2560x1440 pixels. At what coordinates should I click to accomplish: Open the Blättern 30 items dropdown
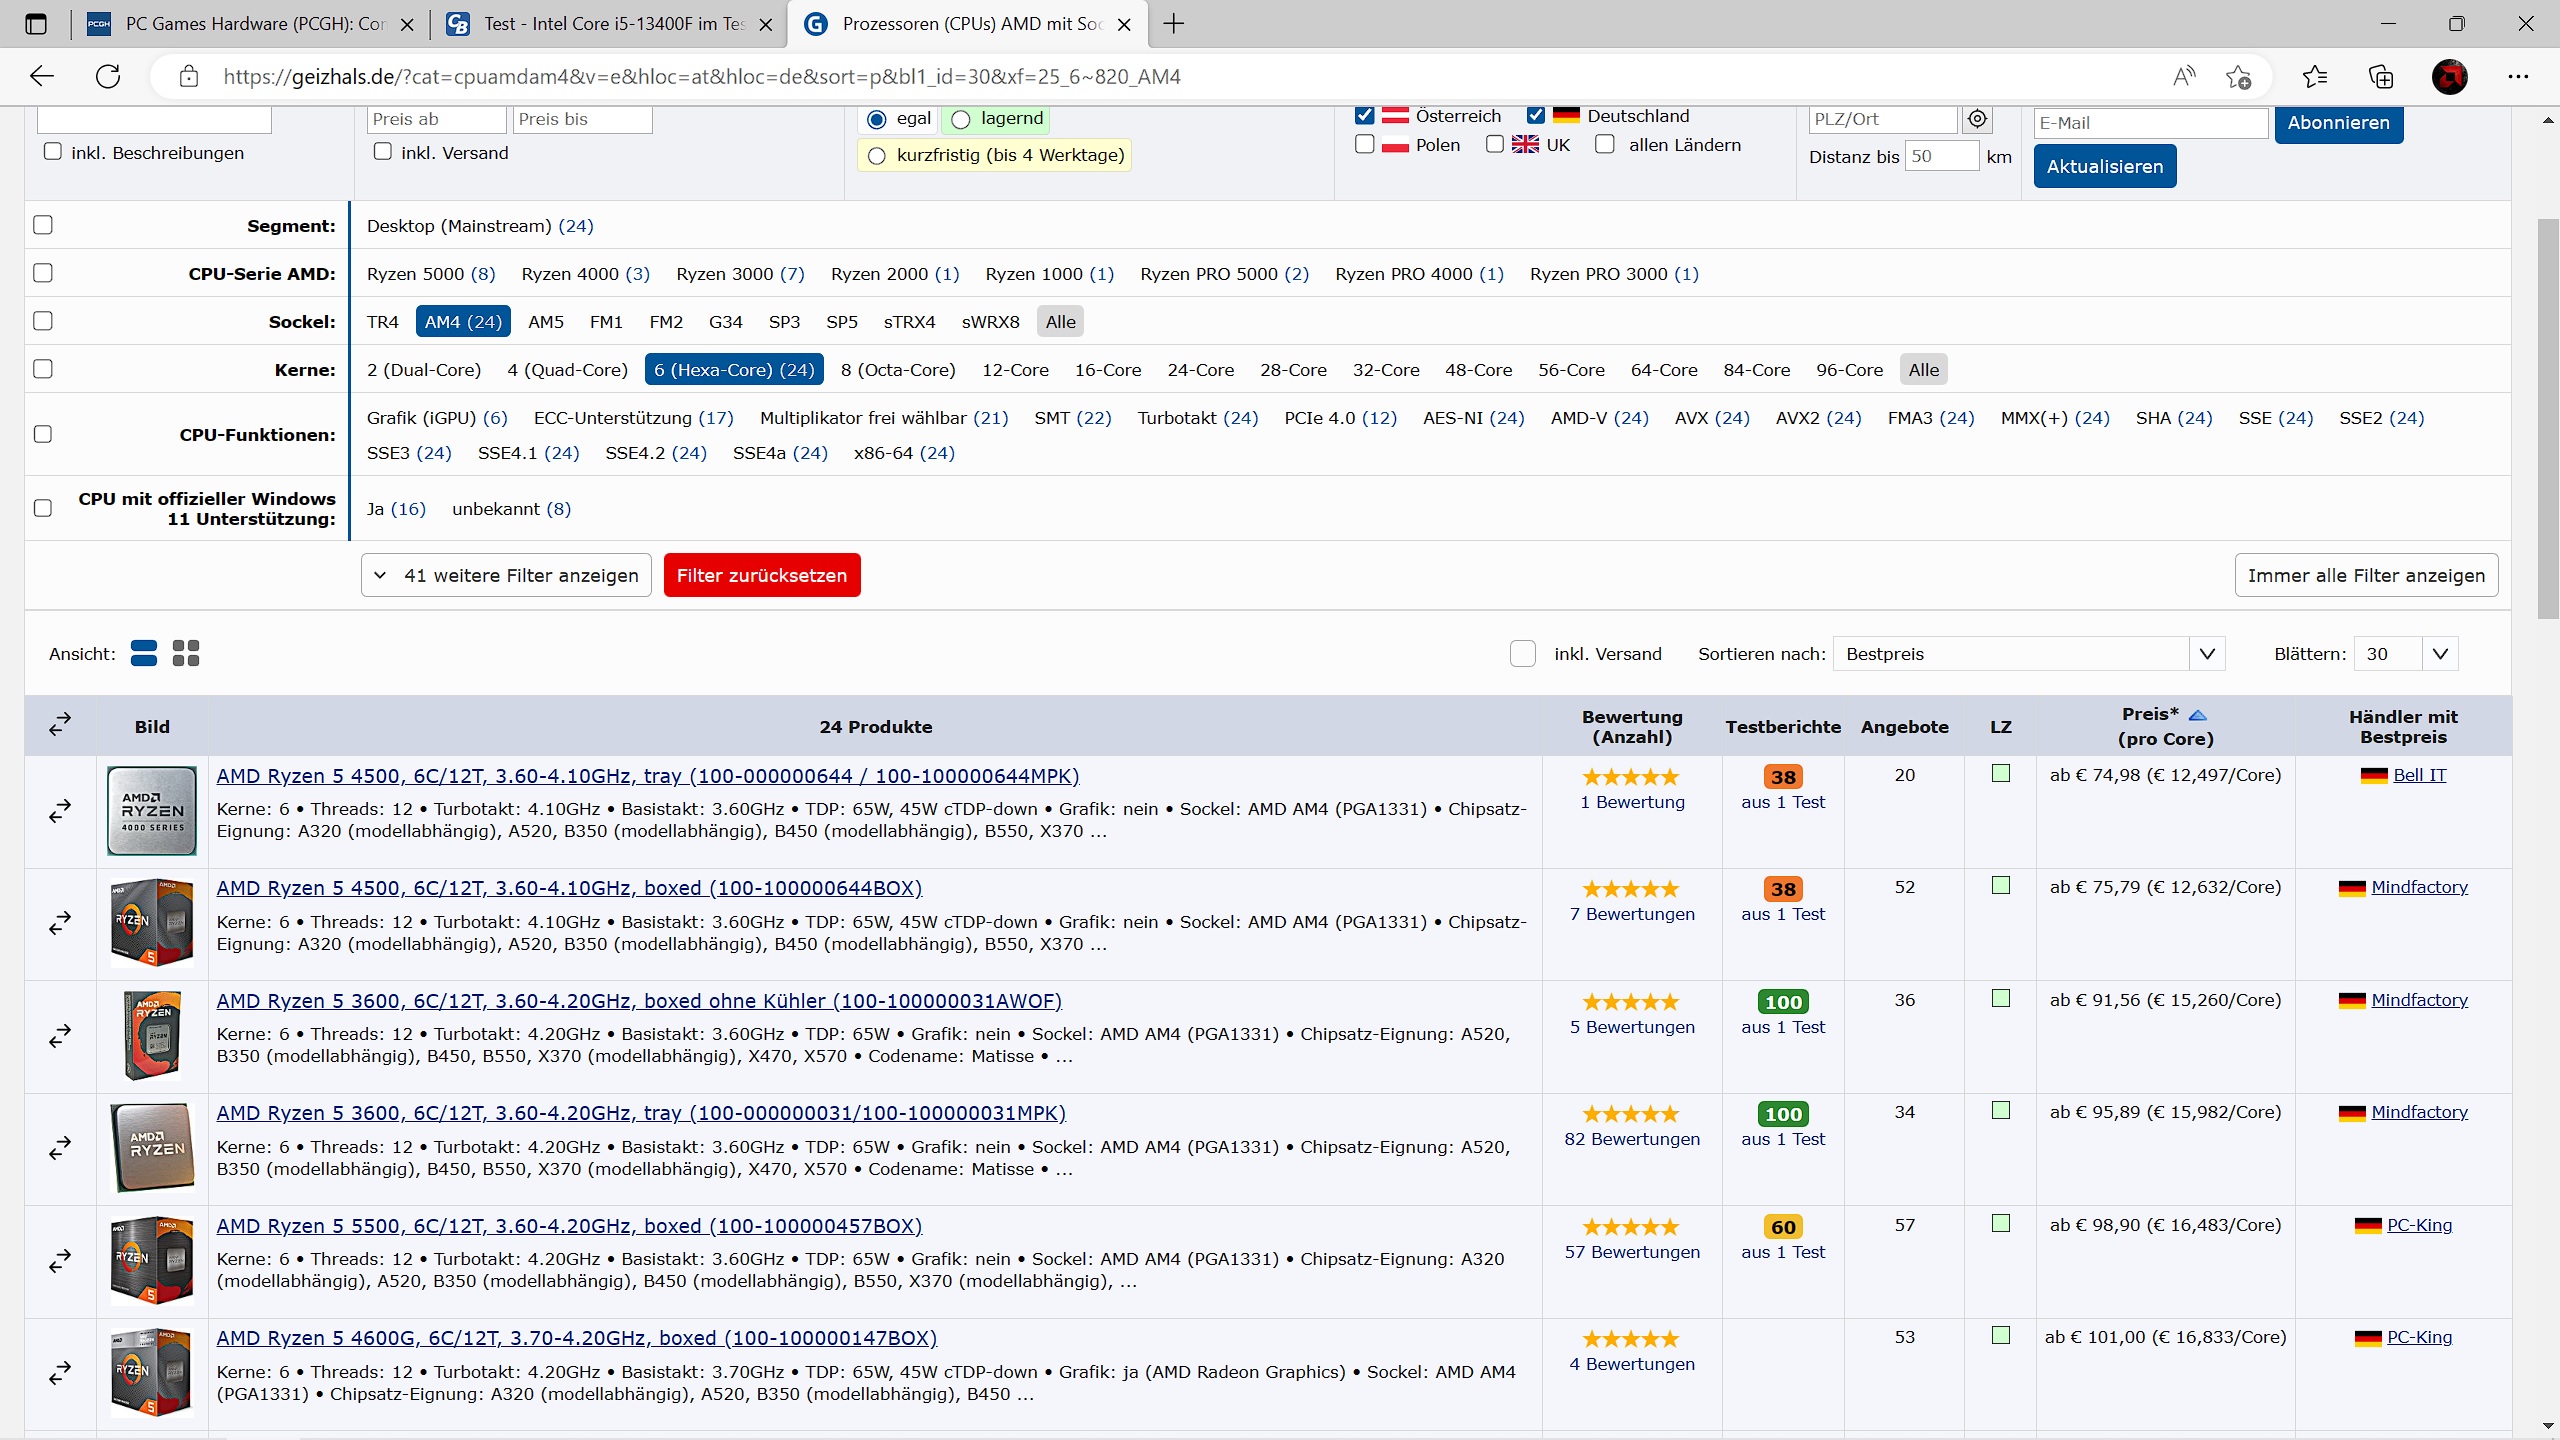click(x=2405, y=654)
